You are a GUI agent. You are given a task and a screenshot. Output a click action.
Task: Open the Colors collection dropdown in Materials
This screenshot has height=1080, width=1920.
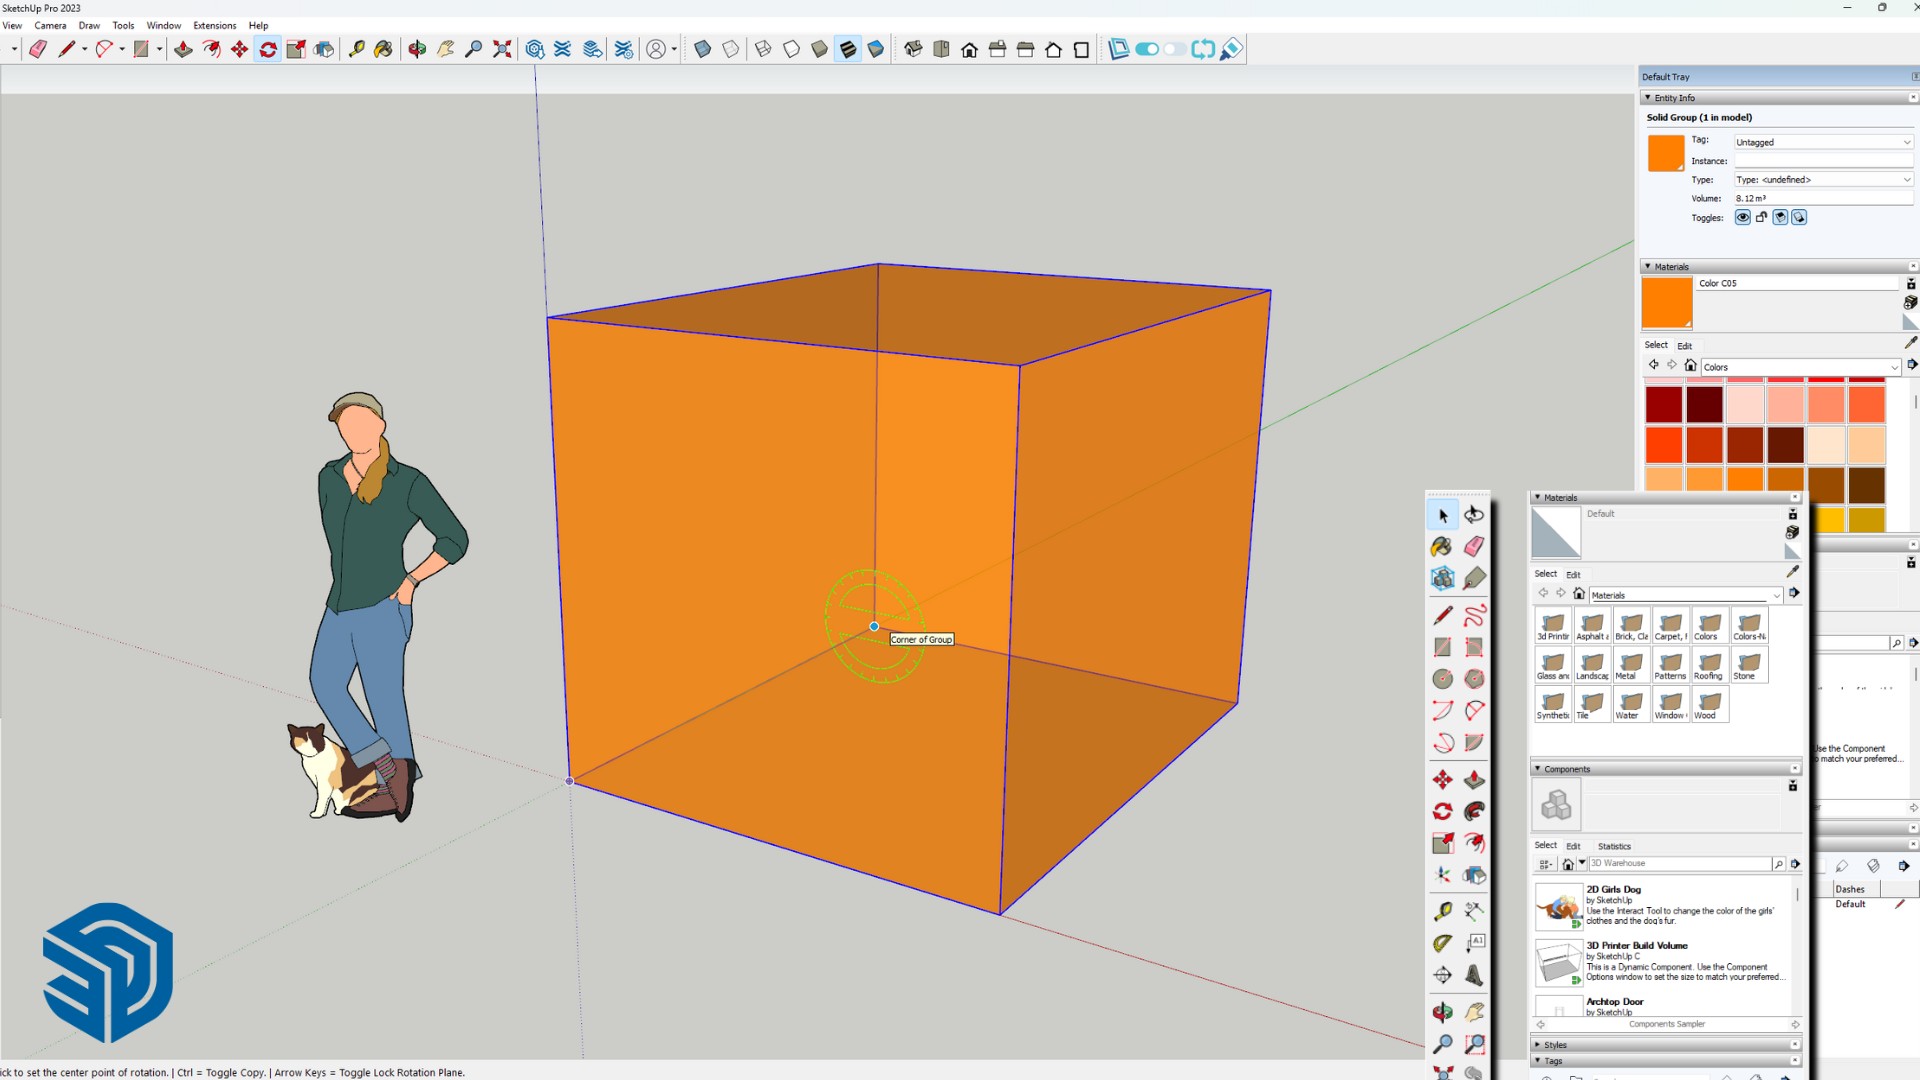point(1798,367)
